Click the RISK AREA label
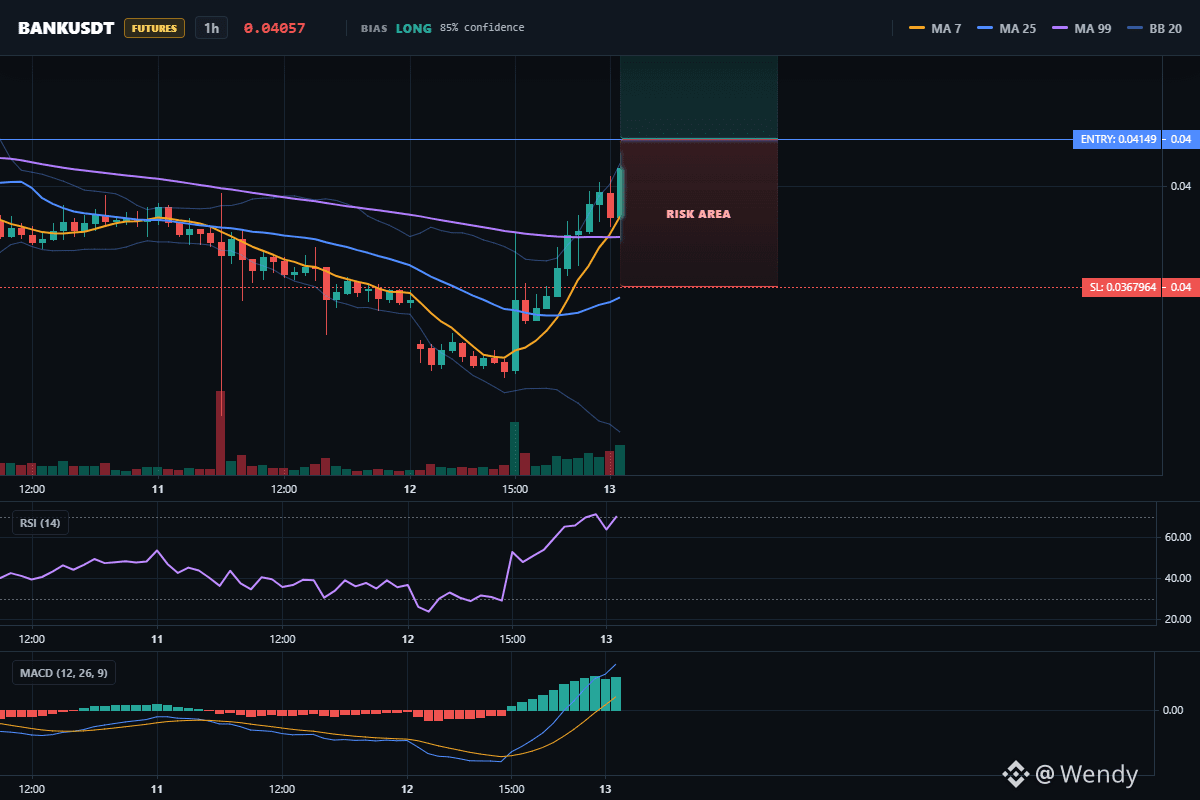The width and height of the screenshot is (1200, 800). tap(698, 214)
